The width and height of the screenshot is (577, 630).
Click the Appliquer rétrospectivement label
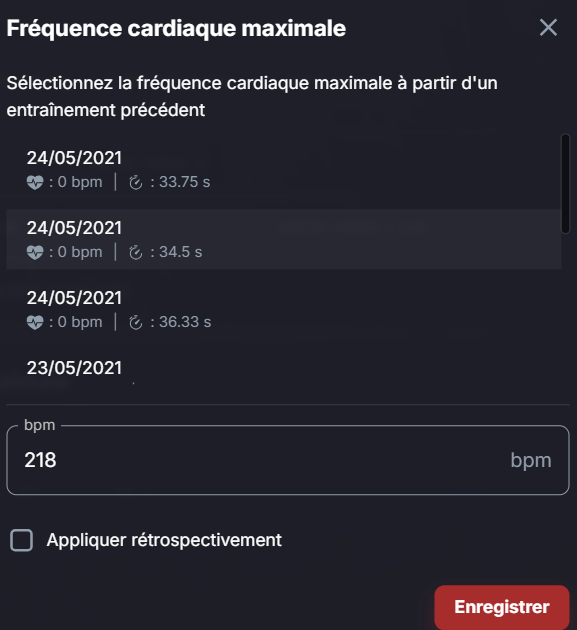point(164,540)
